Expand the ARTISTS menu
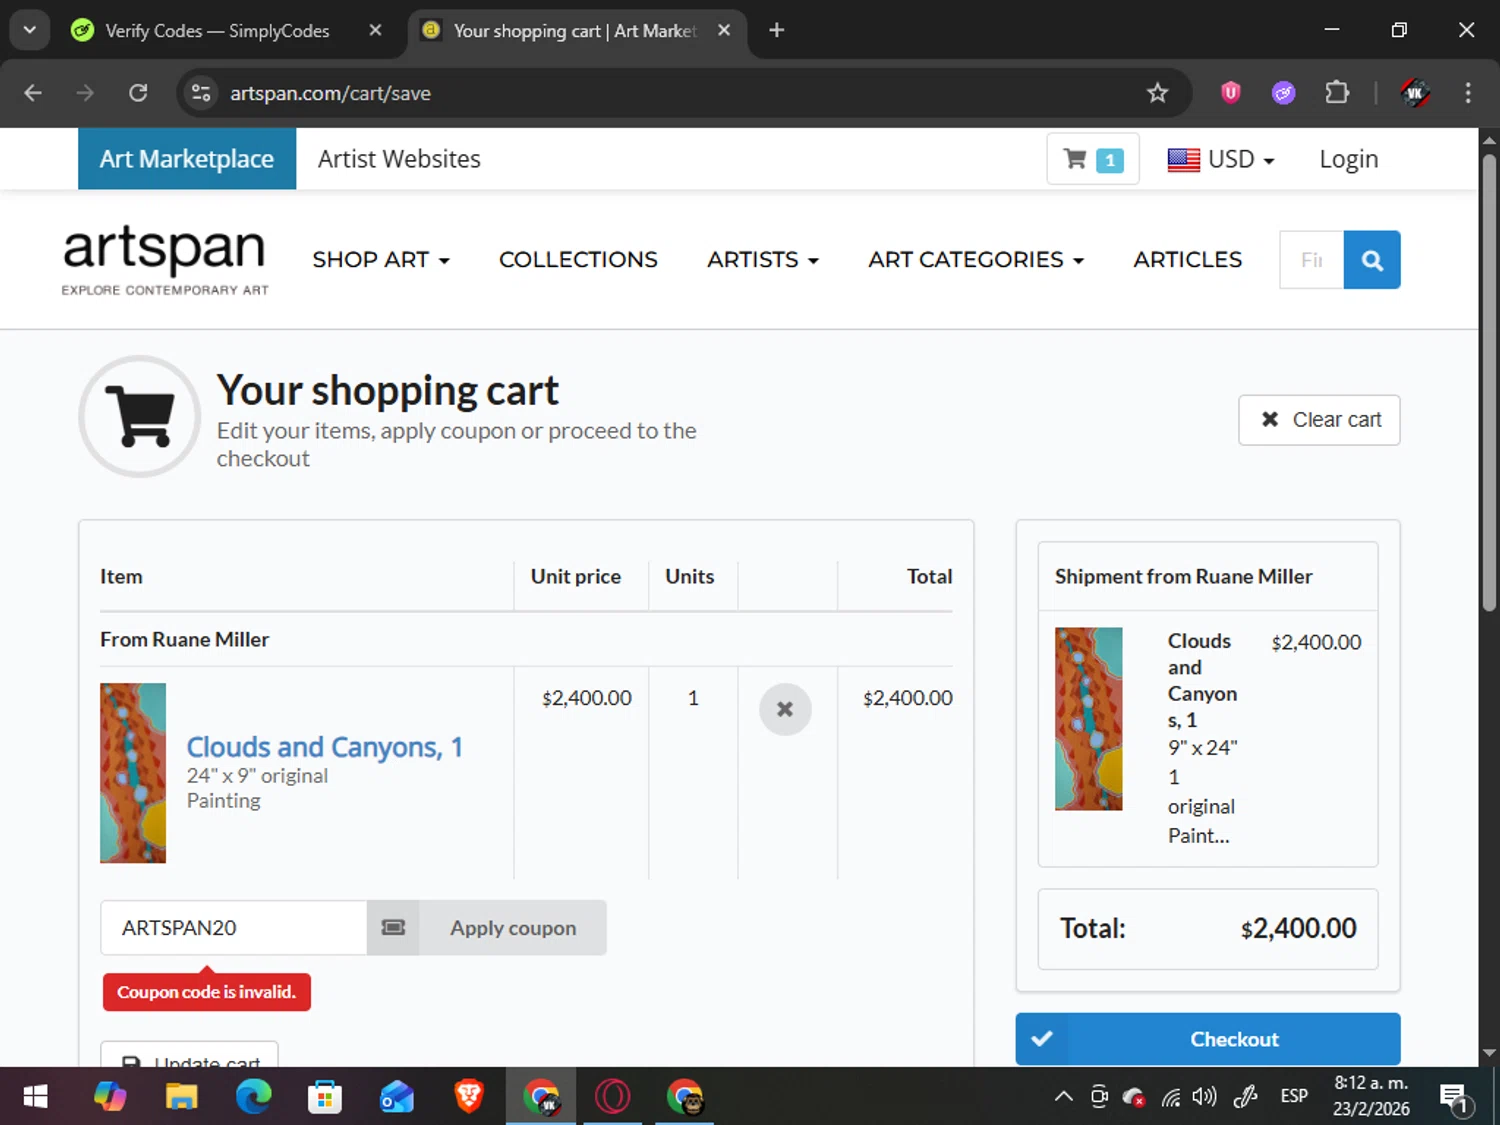 763,260
